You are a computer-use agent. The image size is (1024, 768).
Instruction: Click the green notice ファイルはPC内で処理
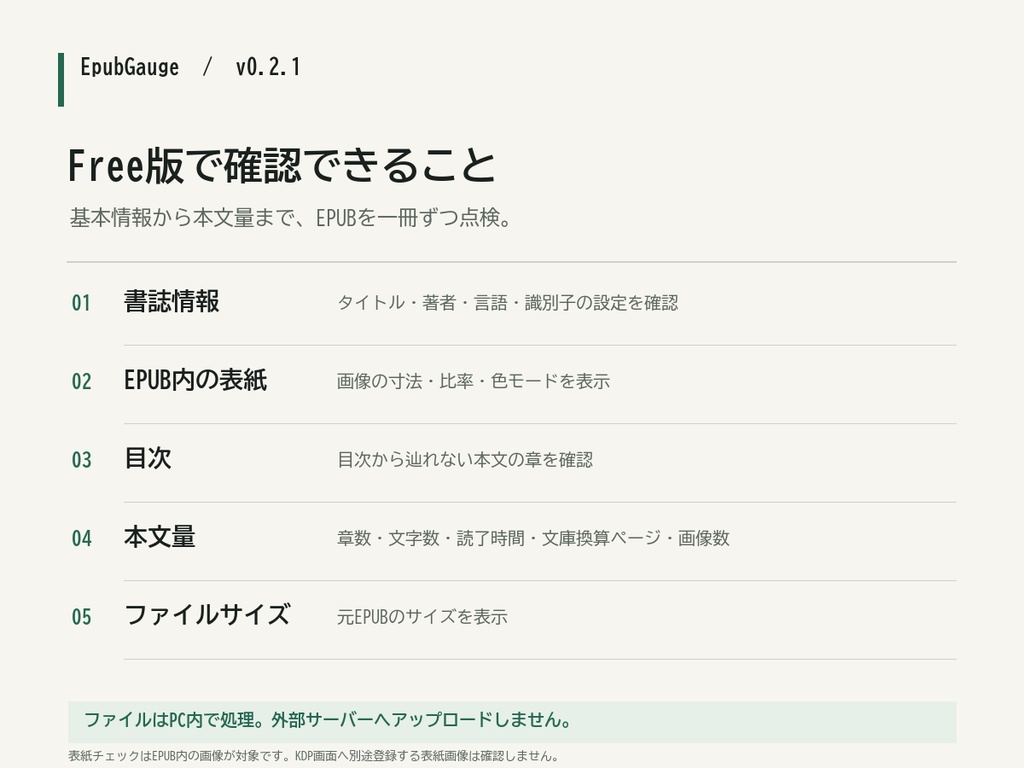click(x=512, y=722)
